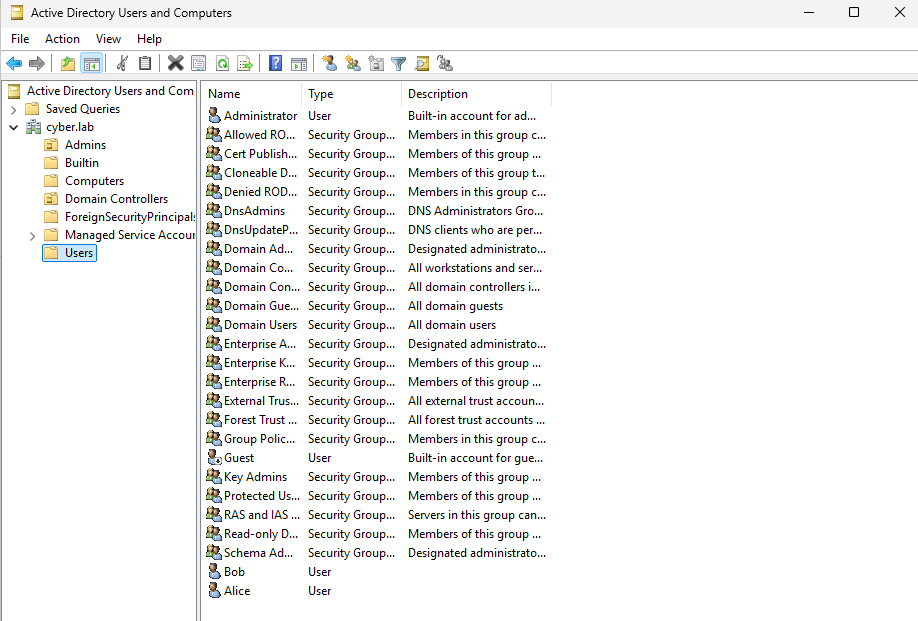918x621 pixels.
Task: Open filter options with the funnel icon
Action: coord(399,64)
